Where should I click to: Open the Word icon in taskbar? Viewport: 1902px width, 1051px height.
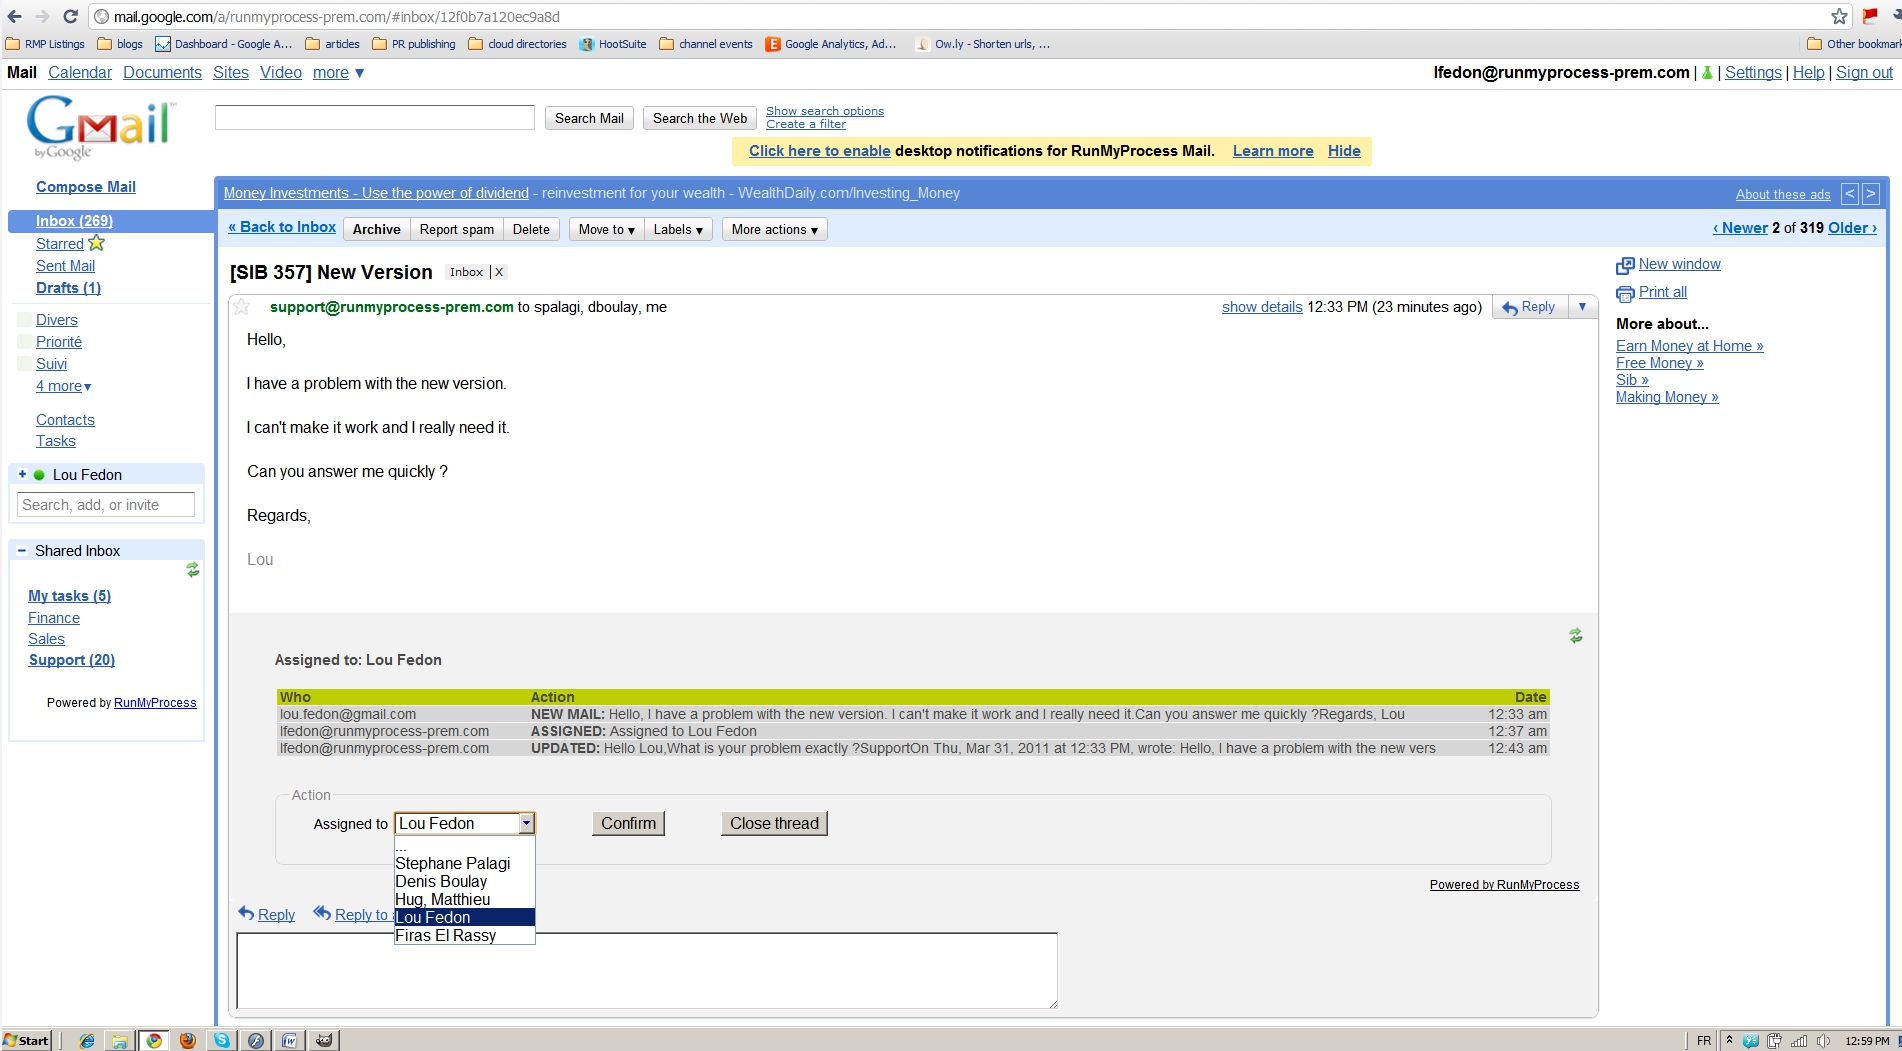point(289,1040)
